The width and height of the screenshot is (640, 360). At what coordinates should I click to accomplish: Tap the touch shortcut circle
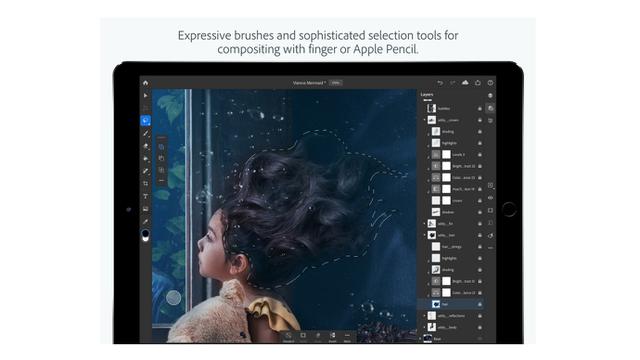pyautogui.click(x=173, y=298)
